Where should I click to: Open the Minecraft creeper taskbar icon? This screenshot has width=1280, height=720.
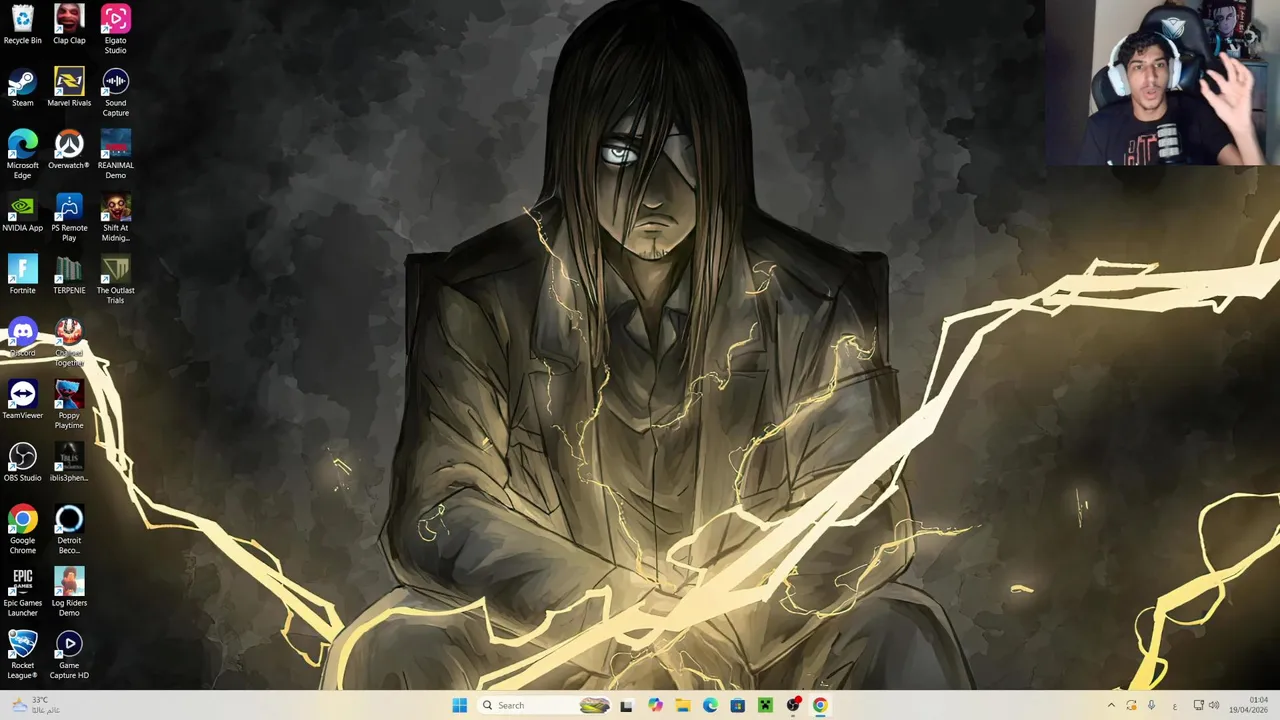[x=765, y=705]
